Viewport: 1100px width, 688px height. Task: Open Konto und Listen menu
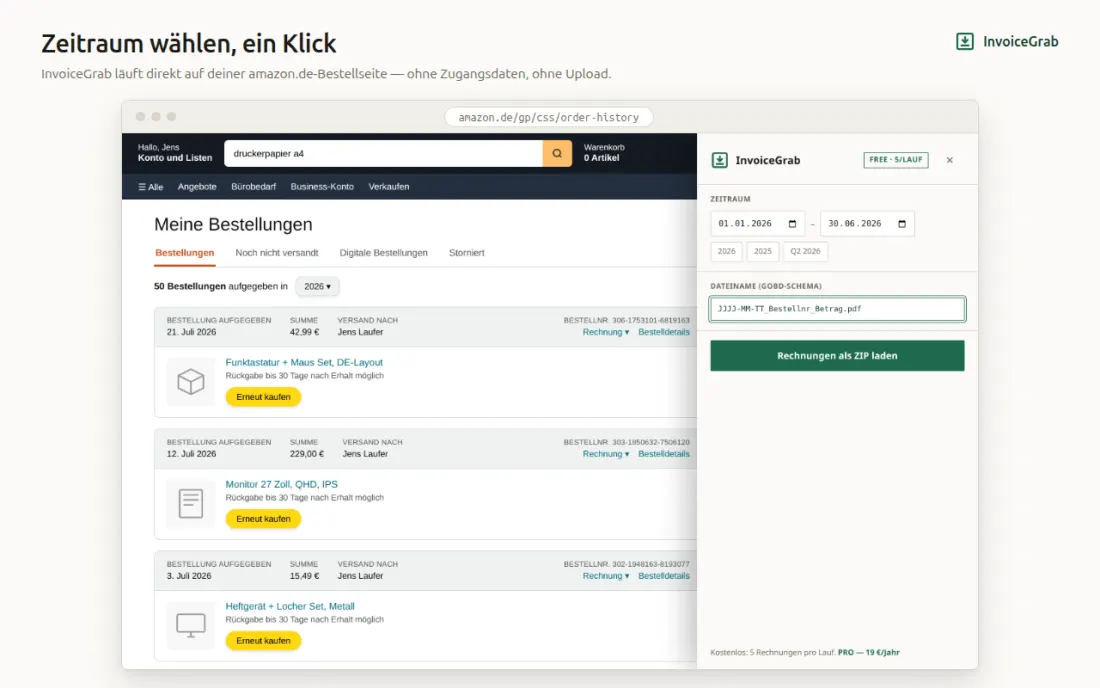pyautogui.click(x=175, y=153)
